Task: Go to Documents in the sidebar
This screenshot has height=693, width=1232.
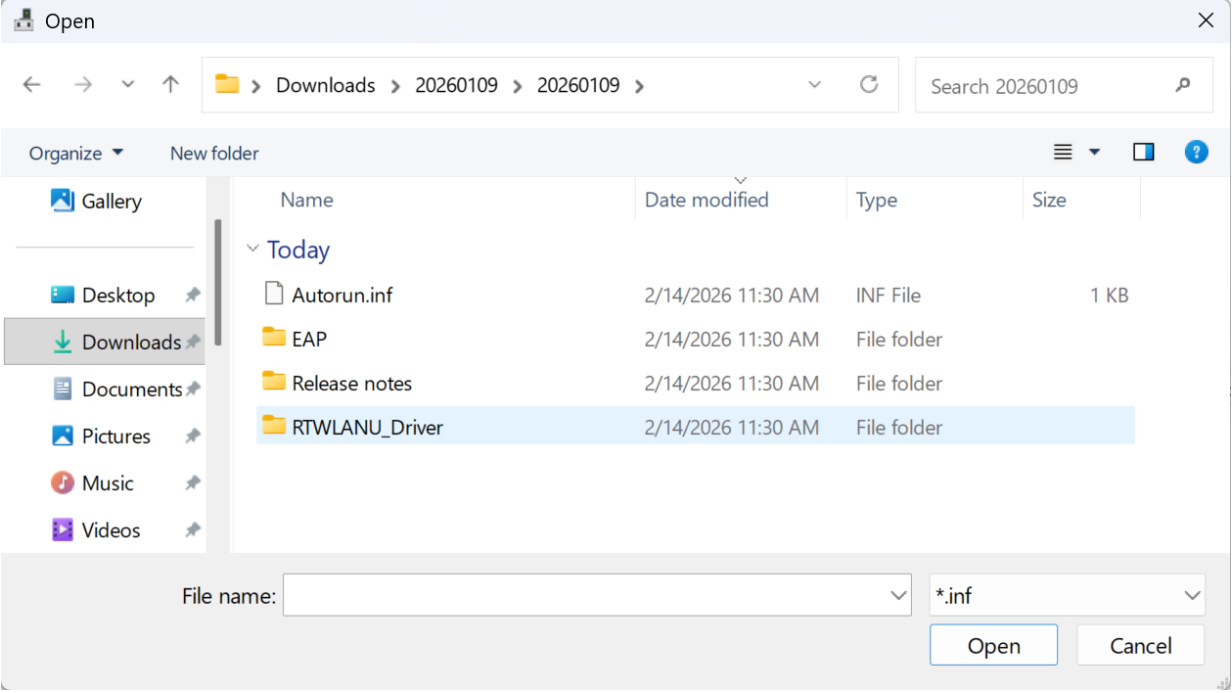Action: click(131, 389)
